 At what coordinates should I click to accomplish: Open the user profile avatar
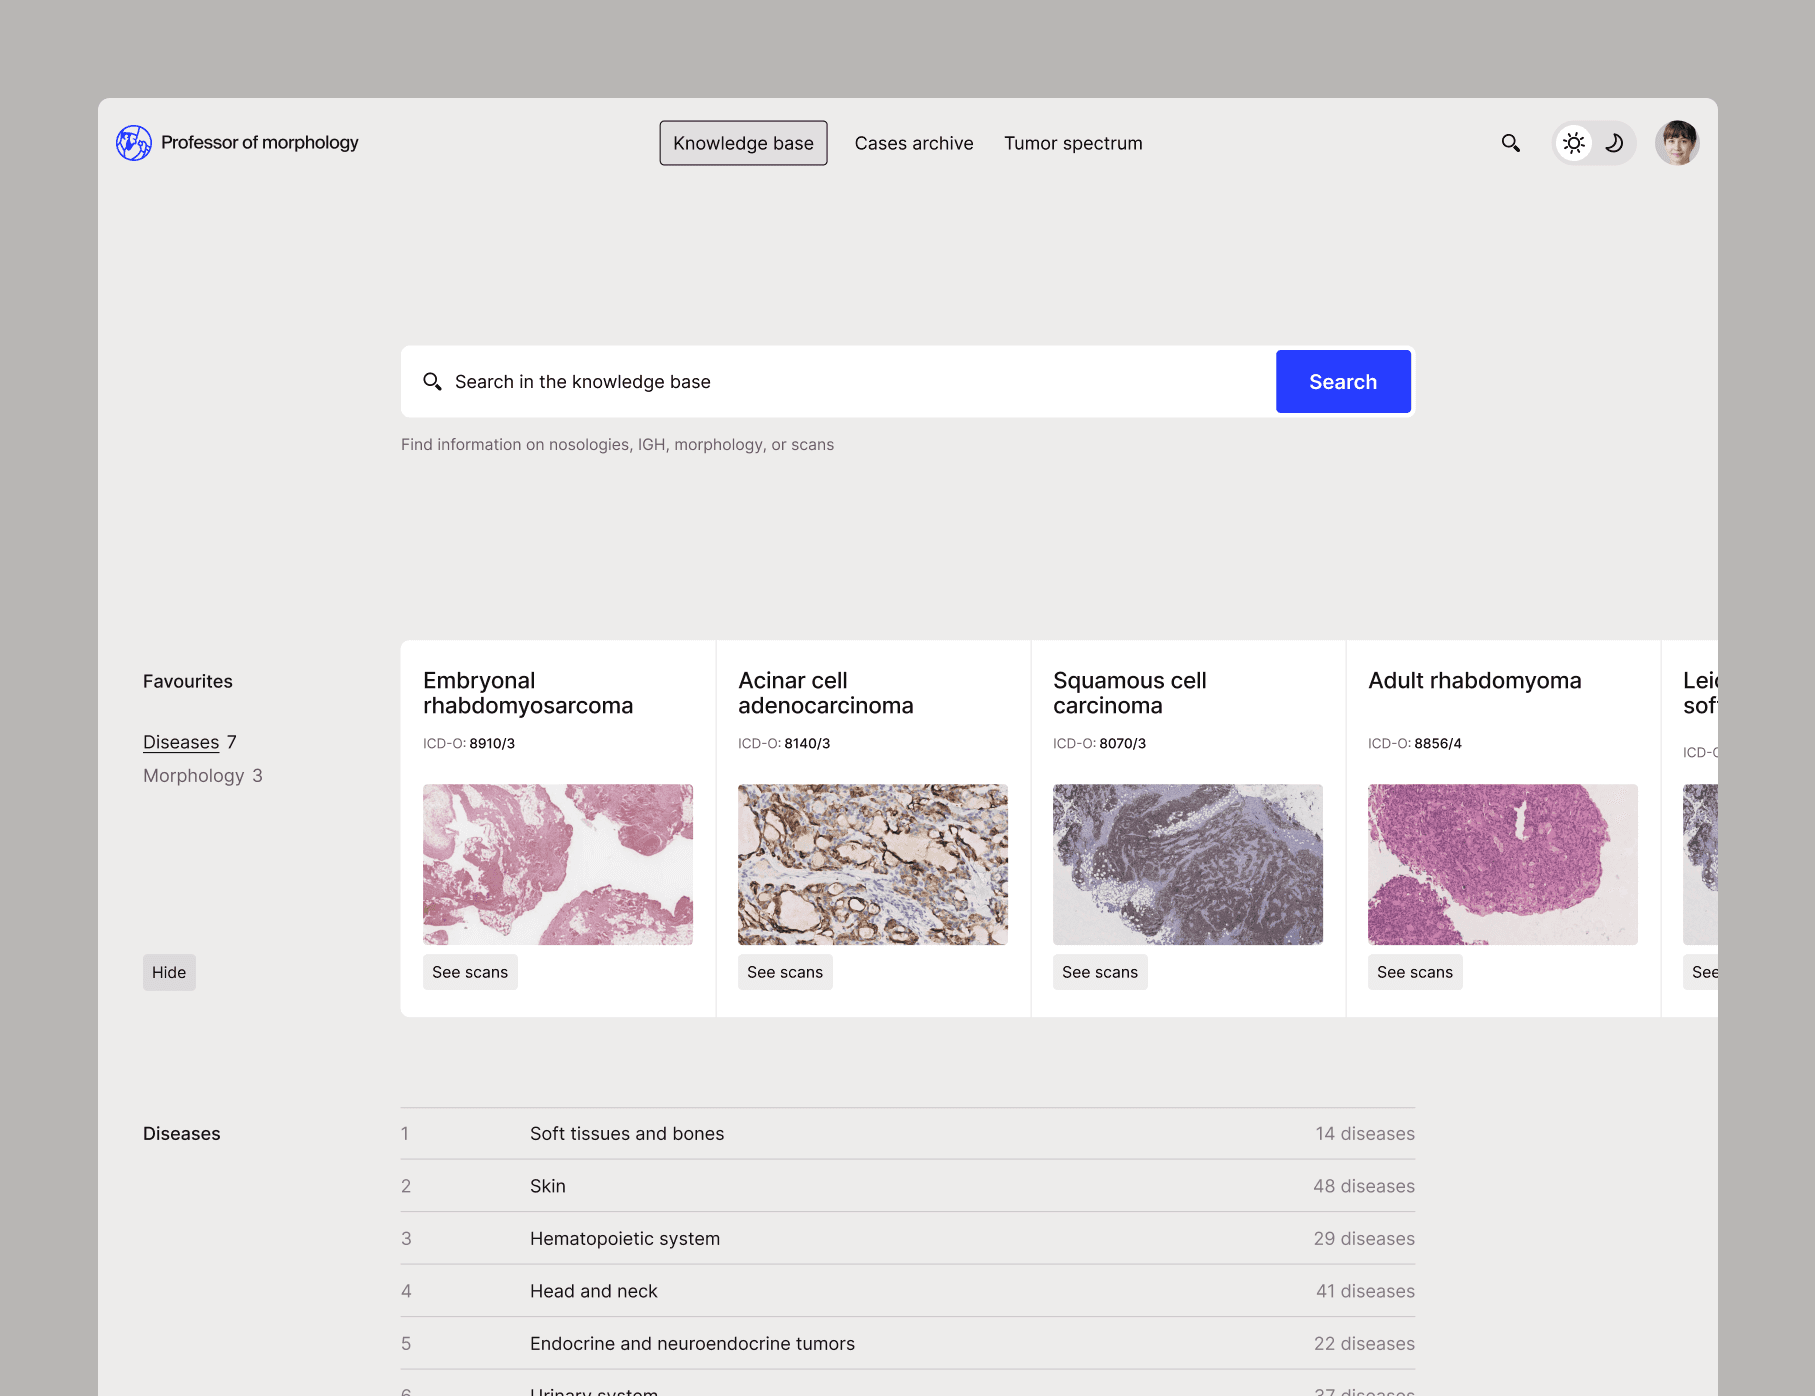[x=1677, y=143]
